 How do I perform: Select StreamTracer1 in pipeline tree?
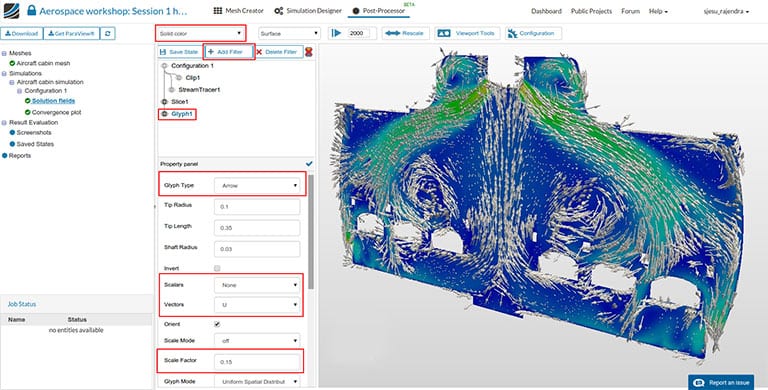(x=199, y=90)
